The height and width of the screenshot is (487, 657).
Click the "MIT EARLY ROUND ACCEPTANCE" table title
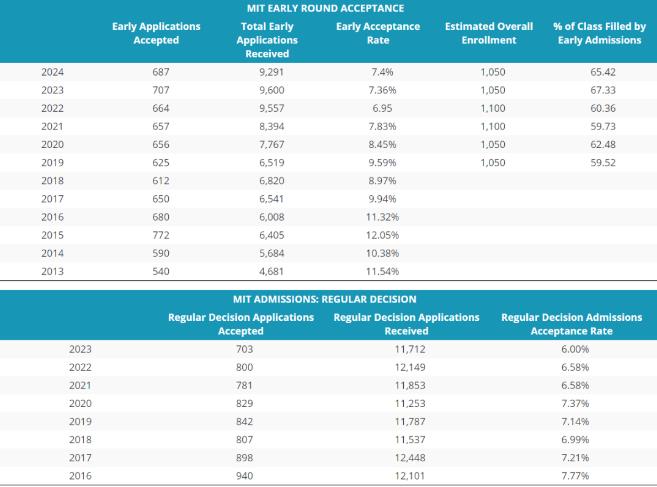[325, 8]
